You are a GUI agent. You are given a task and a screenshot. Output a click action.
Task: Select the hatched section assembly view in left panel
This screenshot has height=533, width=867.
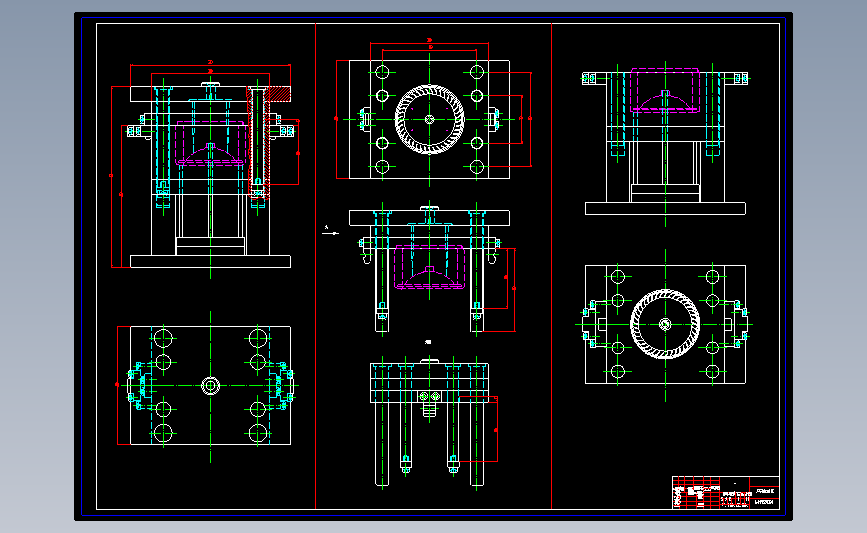(x=210, y=171)
